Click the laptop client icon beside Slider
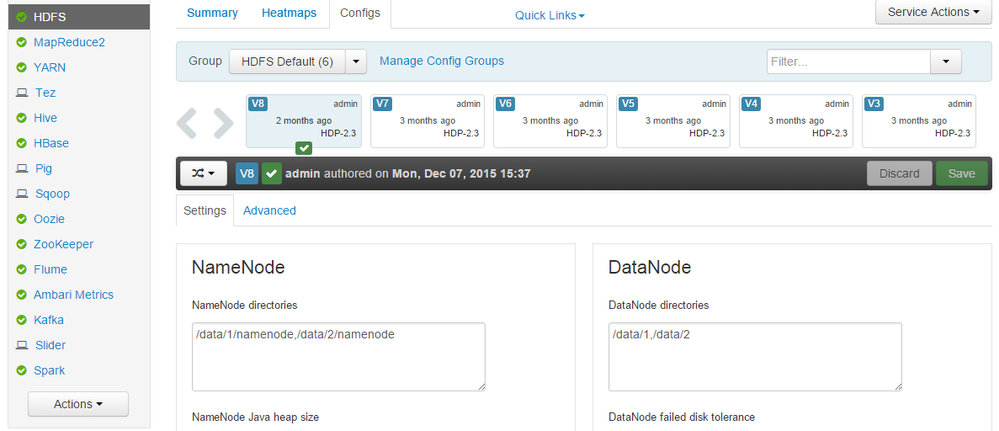This screenshot has width=999, height=431. (x=22, y=346)
